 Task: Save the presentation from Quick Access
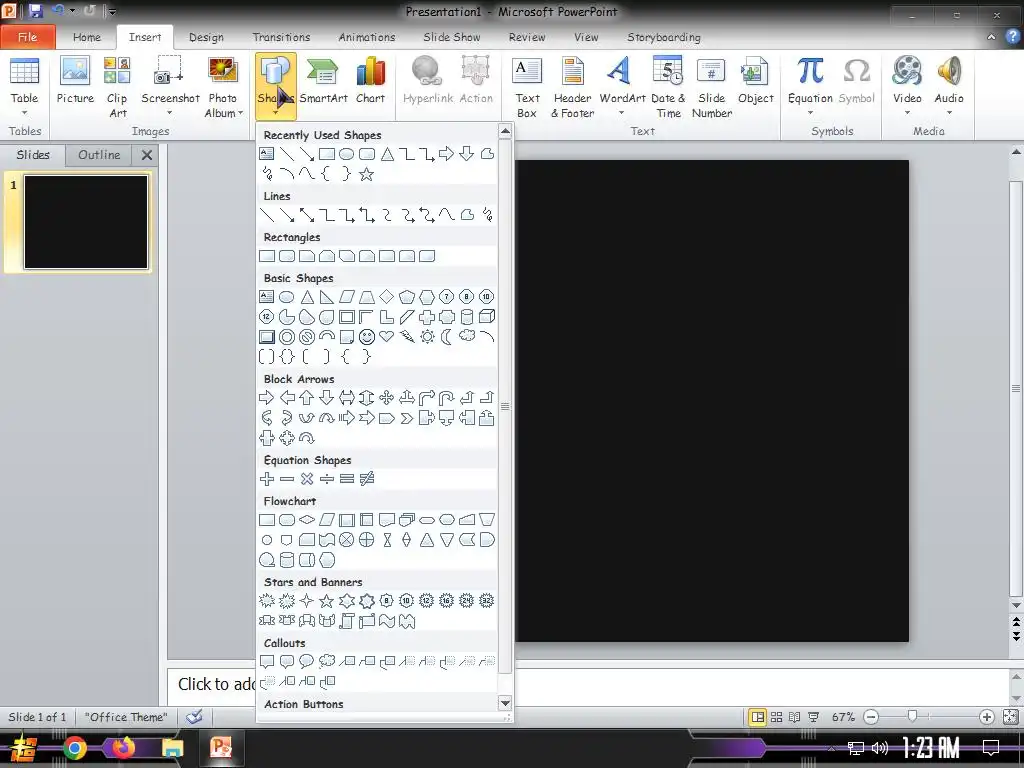click(x=35, y=11)
